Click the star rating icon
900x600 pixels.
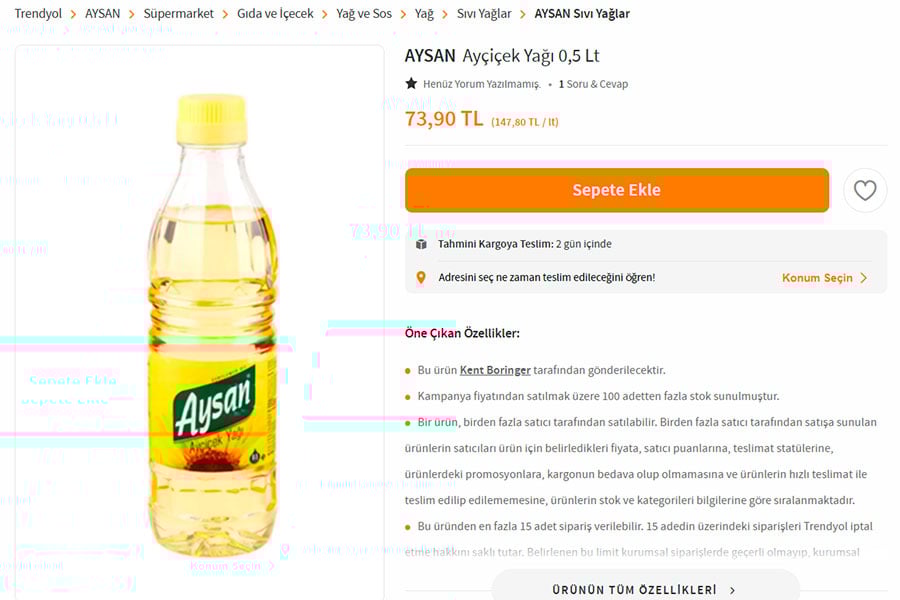pyautogui.click(x=411, y=84)
